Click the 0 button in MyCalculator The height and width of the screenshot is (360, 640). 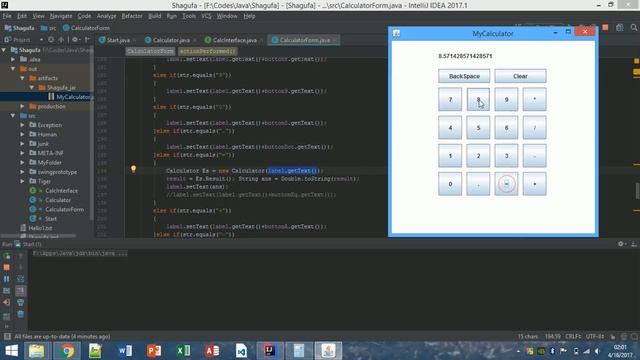(450, 184)
